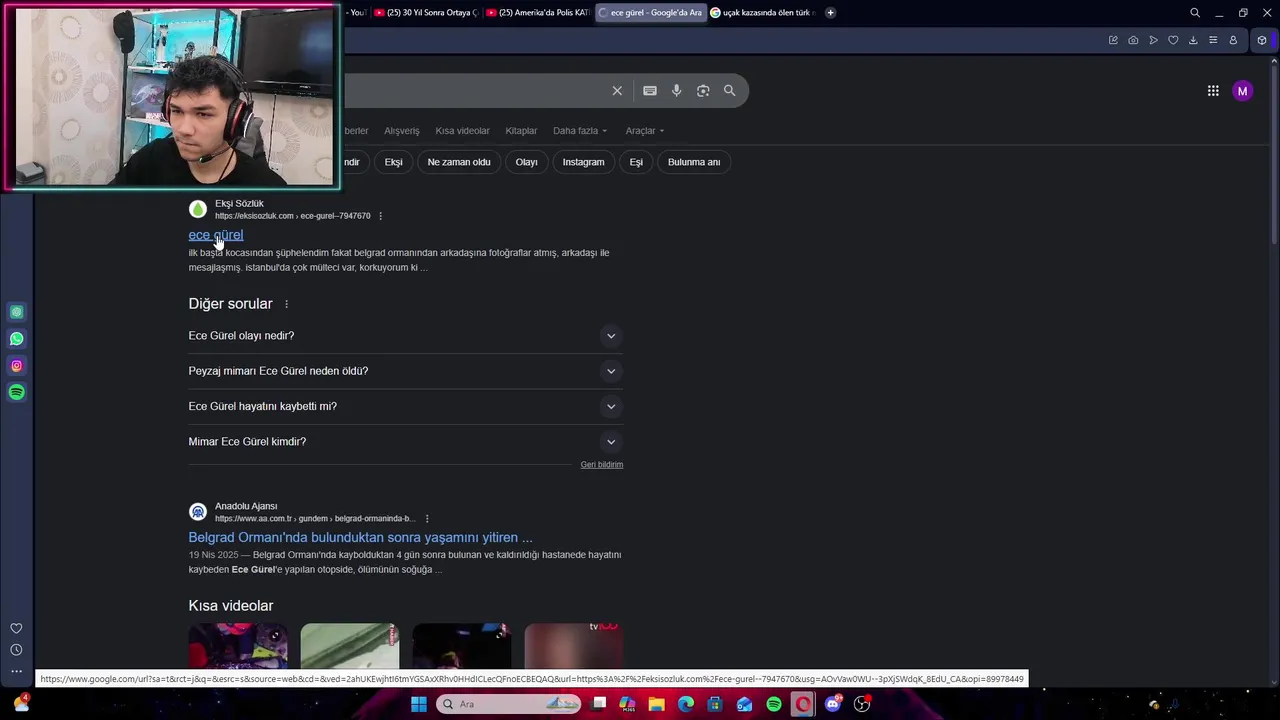Search tabs with top magnifier icon
Screen dimensions: 1280x720
(1195, 13)
